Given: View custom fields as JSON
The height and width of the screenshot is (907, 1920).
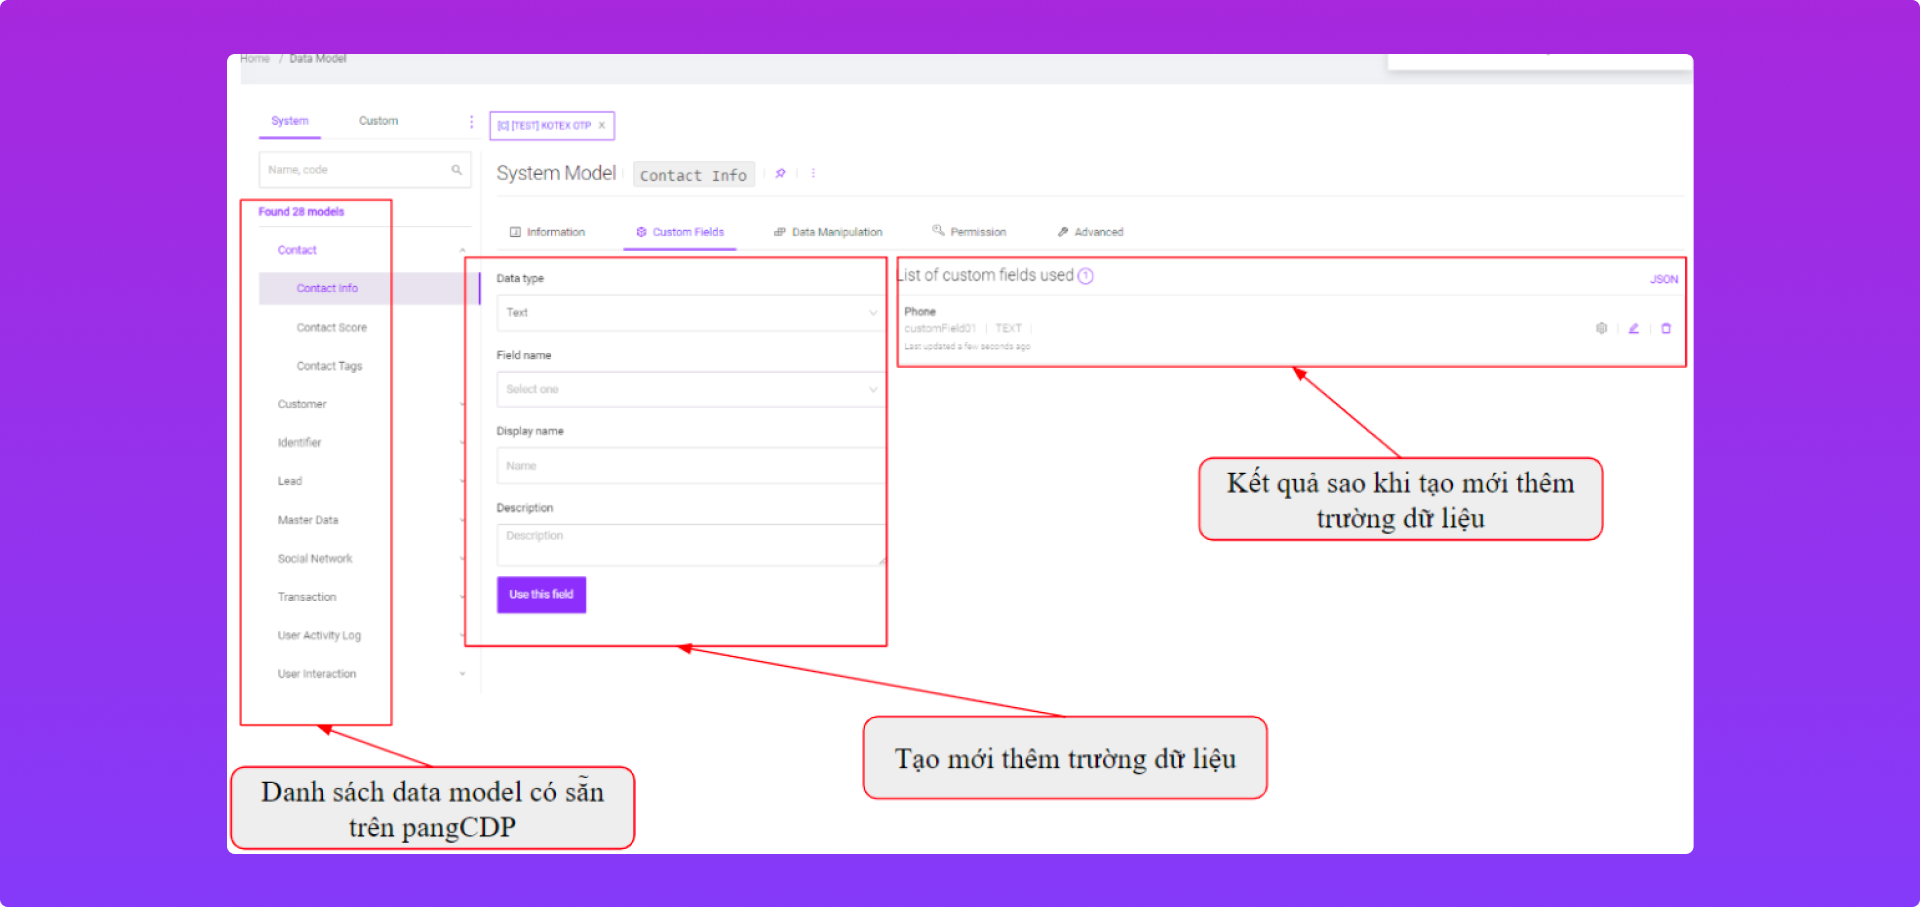Looking at the screenshot, I should click(x=1663, y=280).
